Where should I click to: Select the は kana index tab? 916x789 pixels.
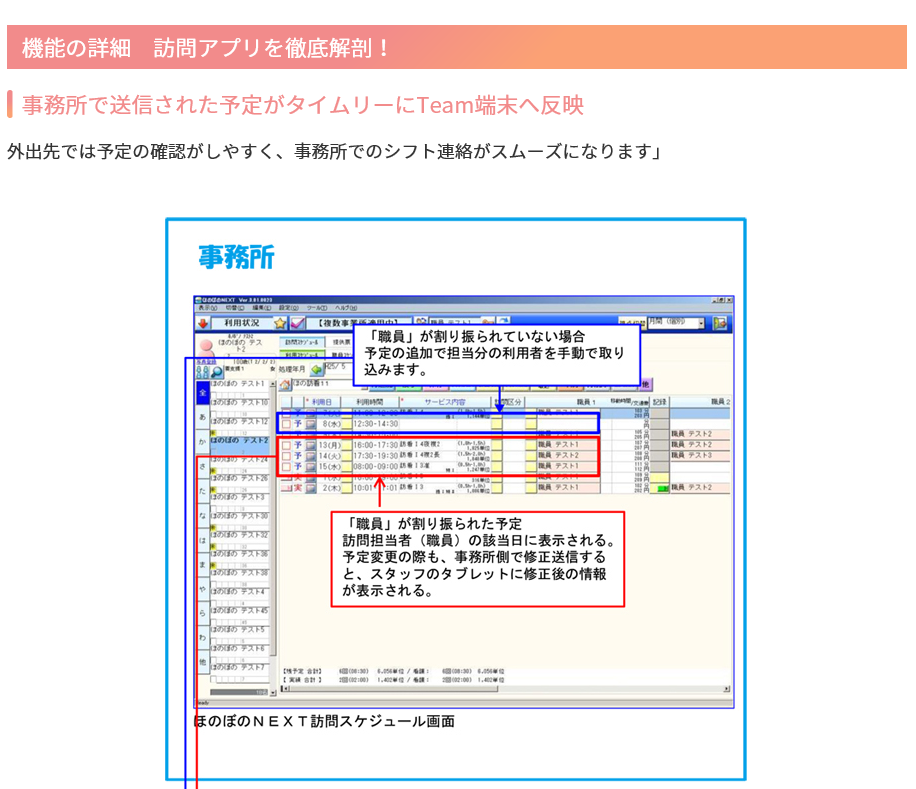(203, 540)
